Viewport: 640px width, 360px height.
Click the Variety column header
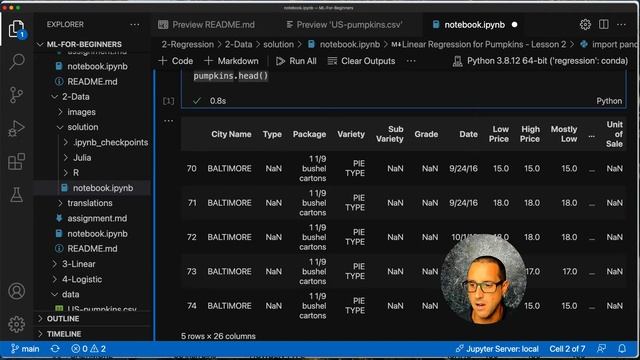point(351,134)
